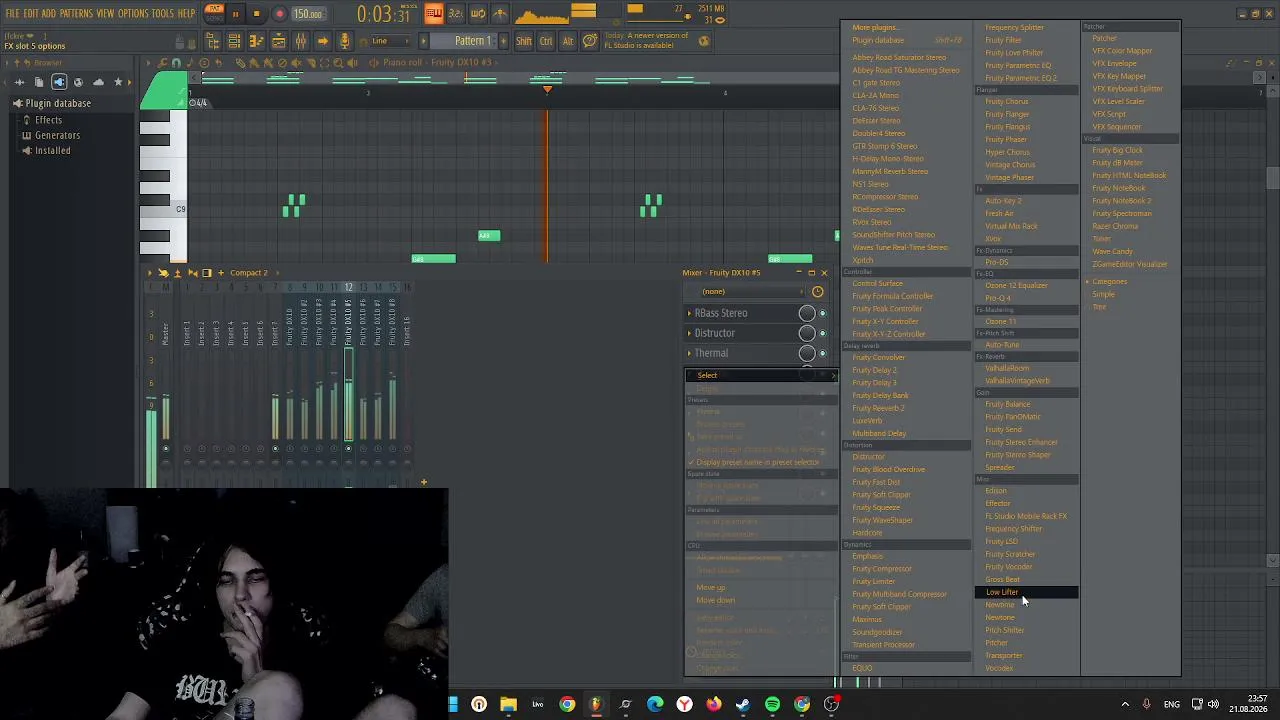Screen dimensions: 1280x720
Task: Choose Low Lifter from plugin list
Action: pyautogui.click(x=1026, y=592)
